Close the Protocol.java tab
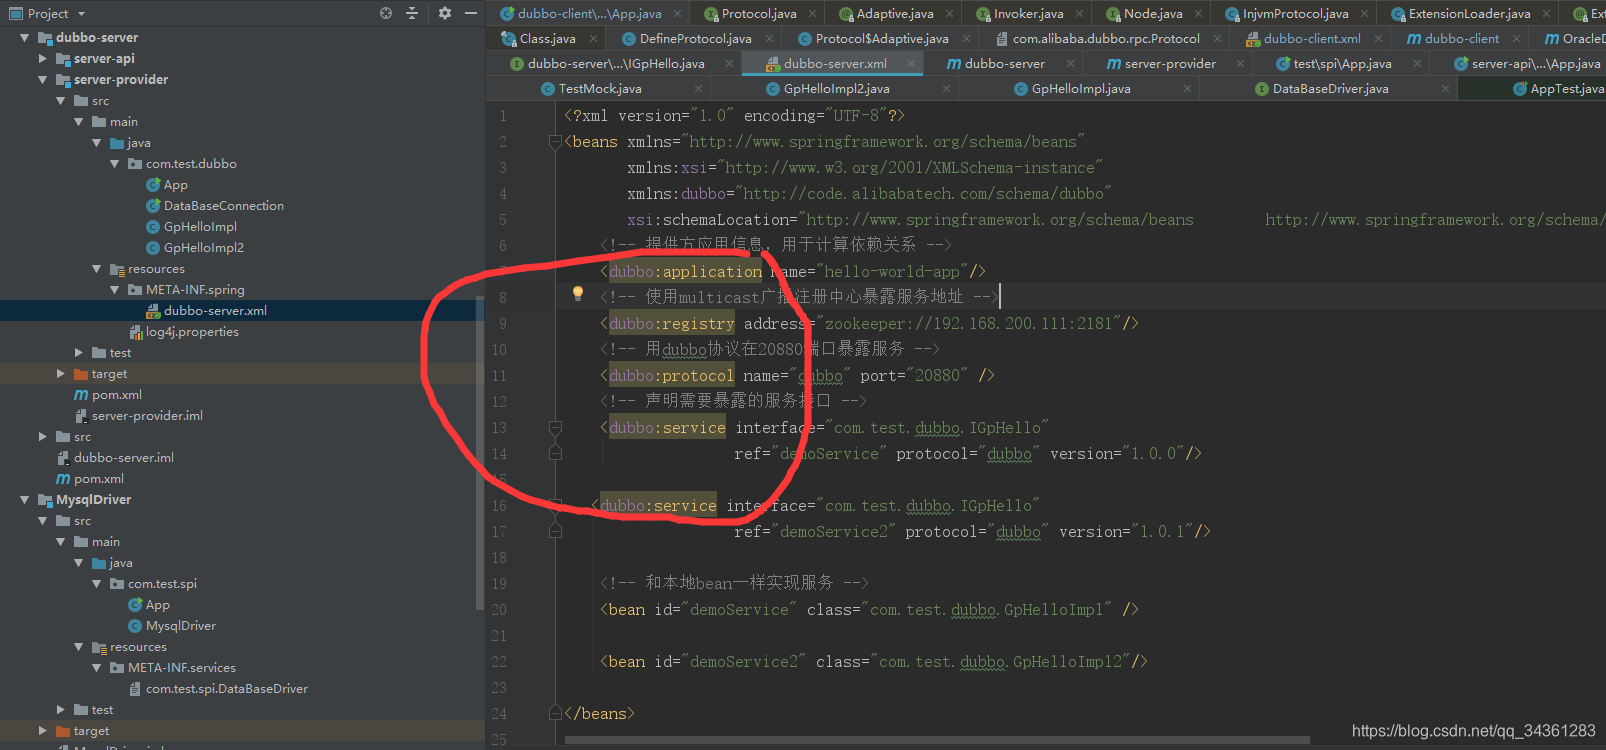The image size is (1606, 750). [x=812, y=14]
